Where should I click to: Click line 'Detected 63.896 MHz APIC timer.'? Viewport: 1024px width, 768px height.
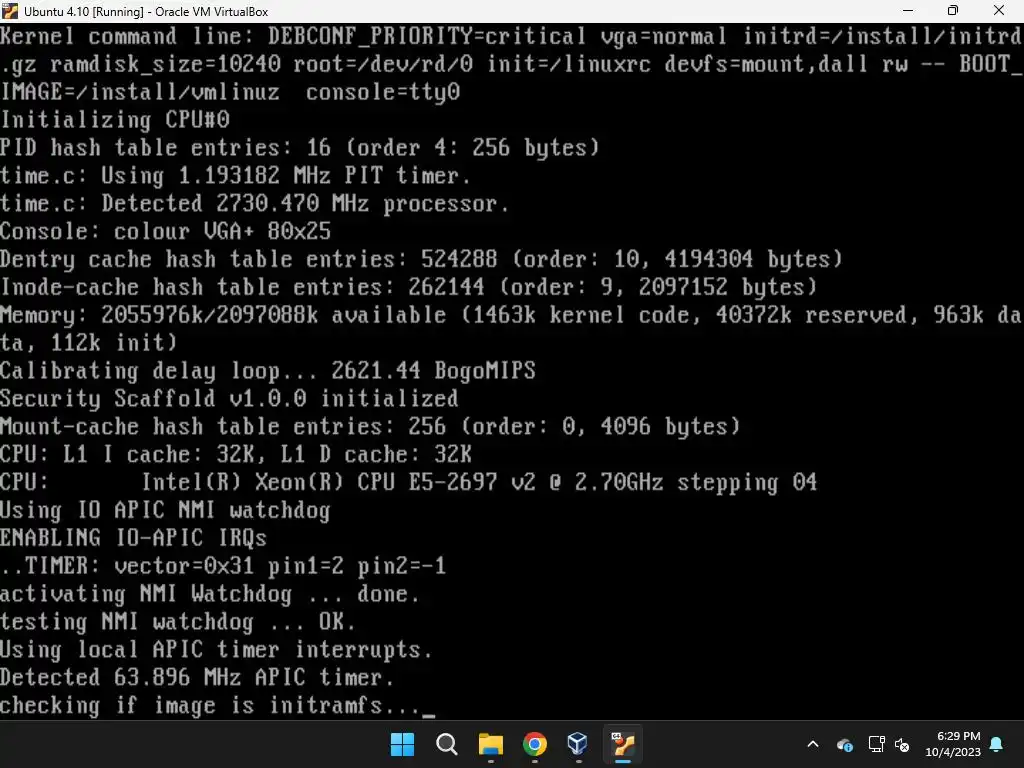[197, 678]
